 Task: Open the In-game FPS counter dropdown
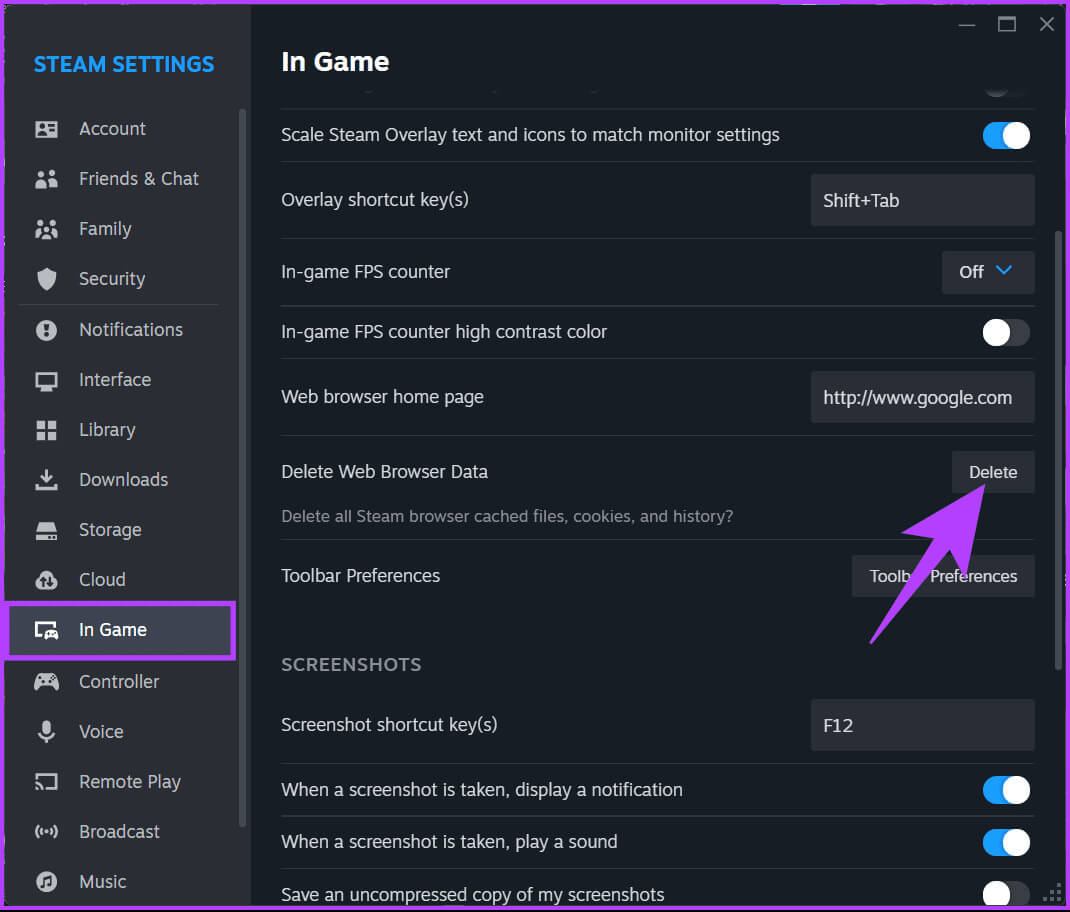pyautogui.click(x=988, y=272)
